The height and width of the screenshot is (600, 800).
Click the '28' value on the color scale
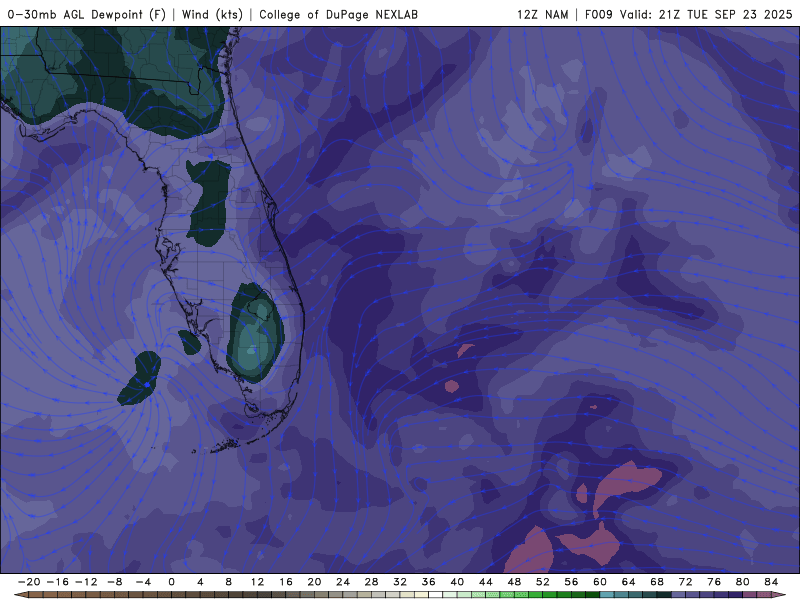click(371, 582)
